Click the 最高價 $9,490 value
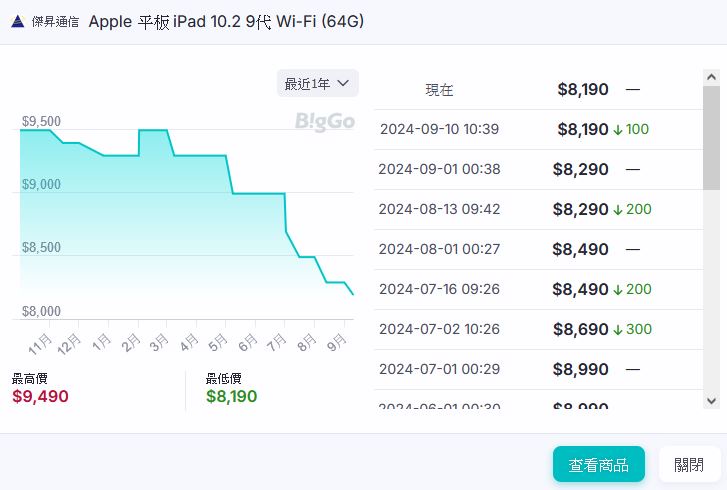The height and width of the screenshot is (490, 727). 40,396
